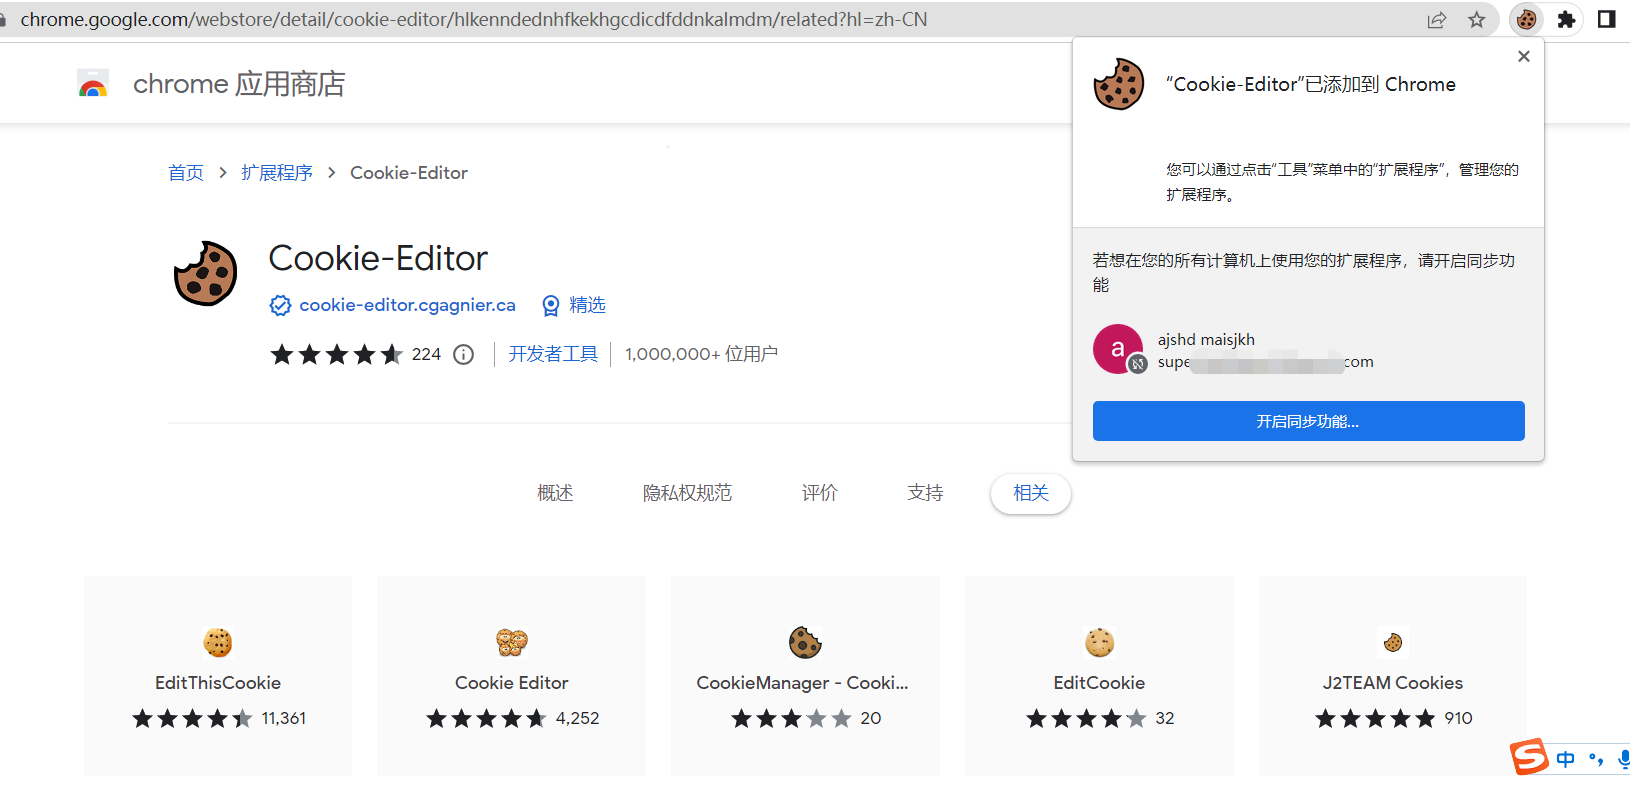Click the Sogou punctuation mode icon
Image resolution: width=1630 pixels, height=790 pixels.
pyautogui.click(x=1596, y=759)
